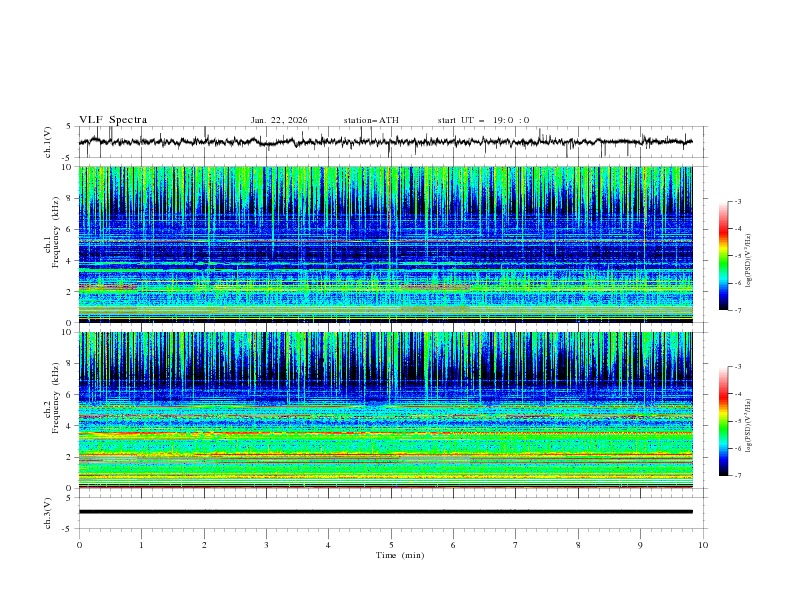Click time axis tick label "7"
Image resolution: width=792 pixels, height=612 pixels.
tap(516, 545)
